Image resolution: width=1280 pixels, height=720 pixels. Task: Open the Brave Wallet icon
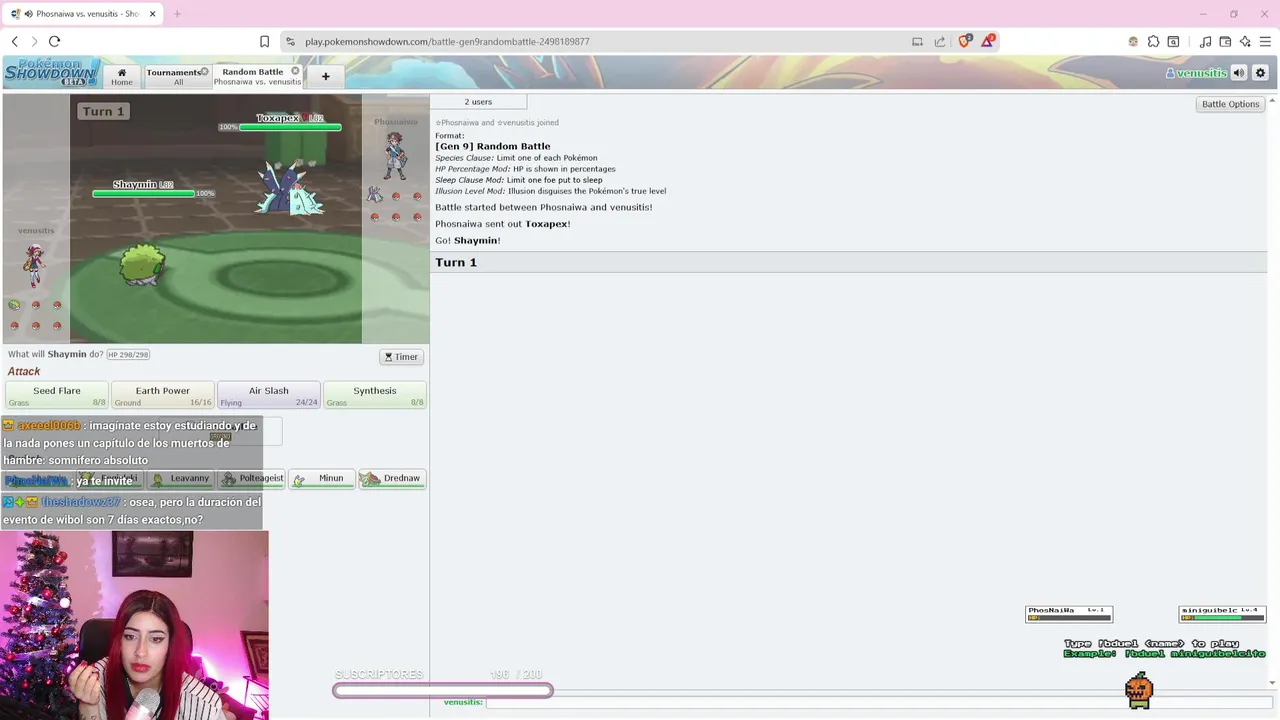click(x=1225, y=41)
